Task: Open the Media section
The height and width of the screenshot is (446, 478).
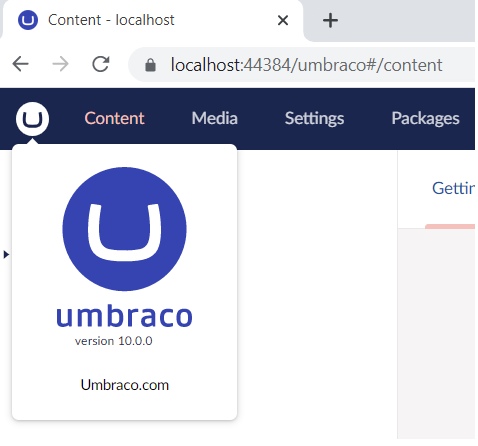Action: click(214, 118)
